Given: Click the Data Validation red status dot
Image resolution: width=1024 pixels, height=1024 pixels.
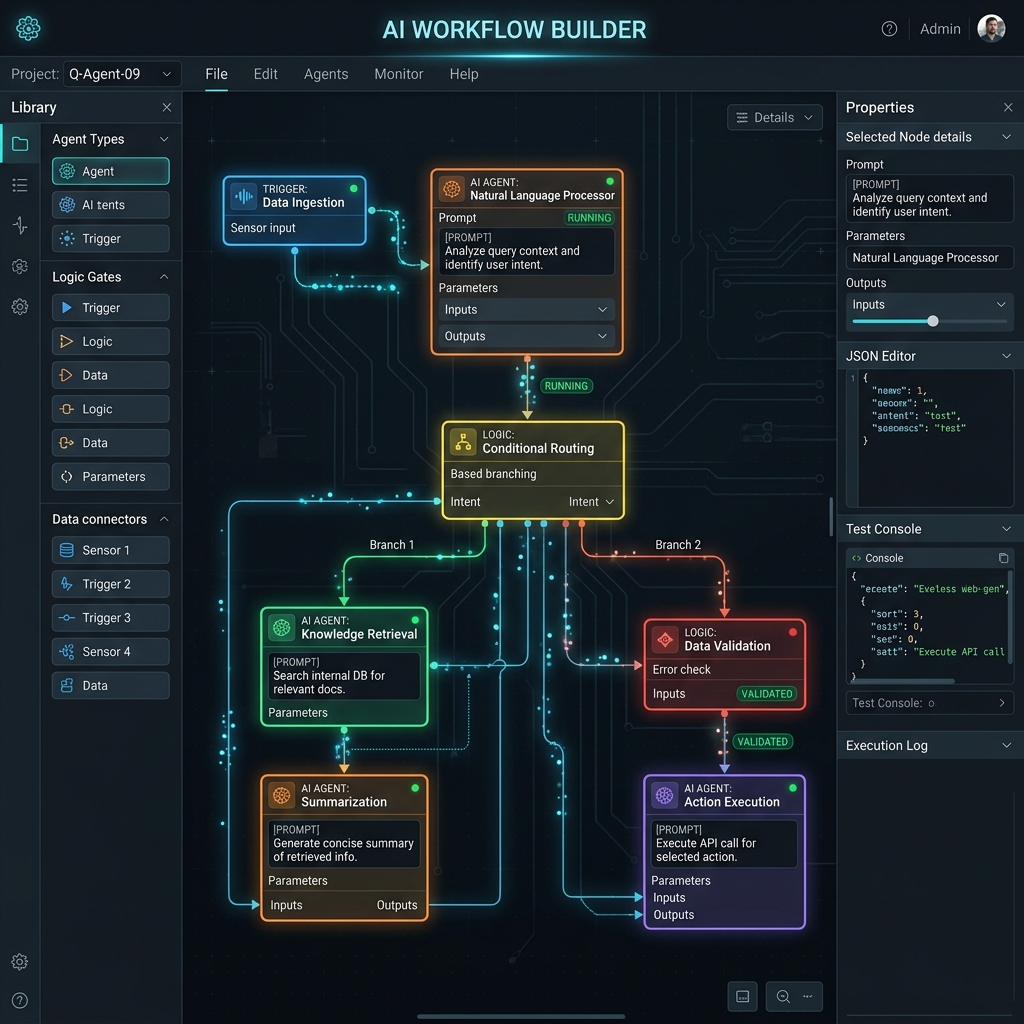Looking at the screenshot, I should pos(793,632).
